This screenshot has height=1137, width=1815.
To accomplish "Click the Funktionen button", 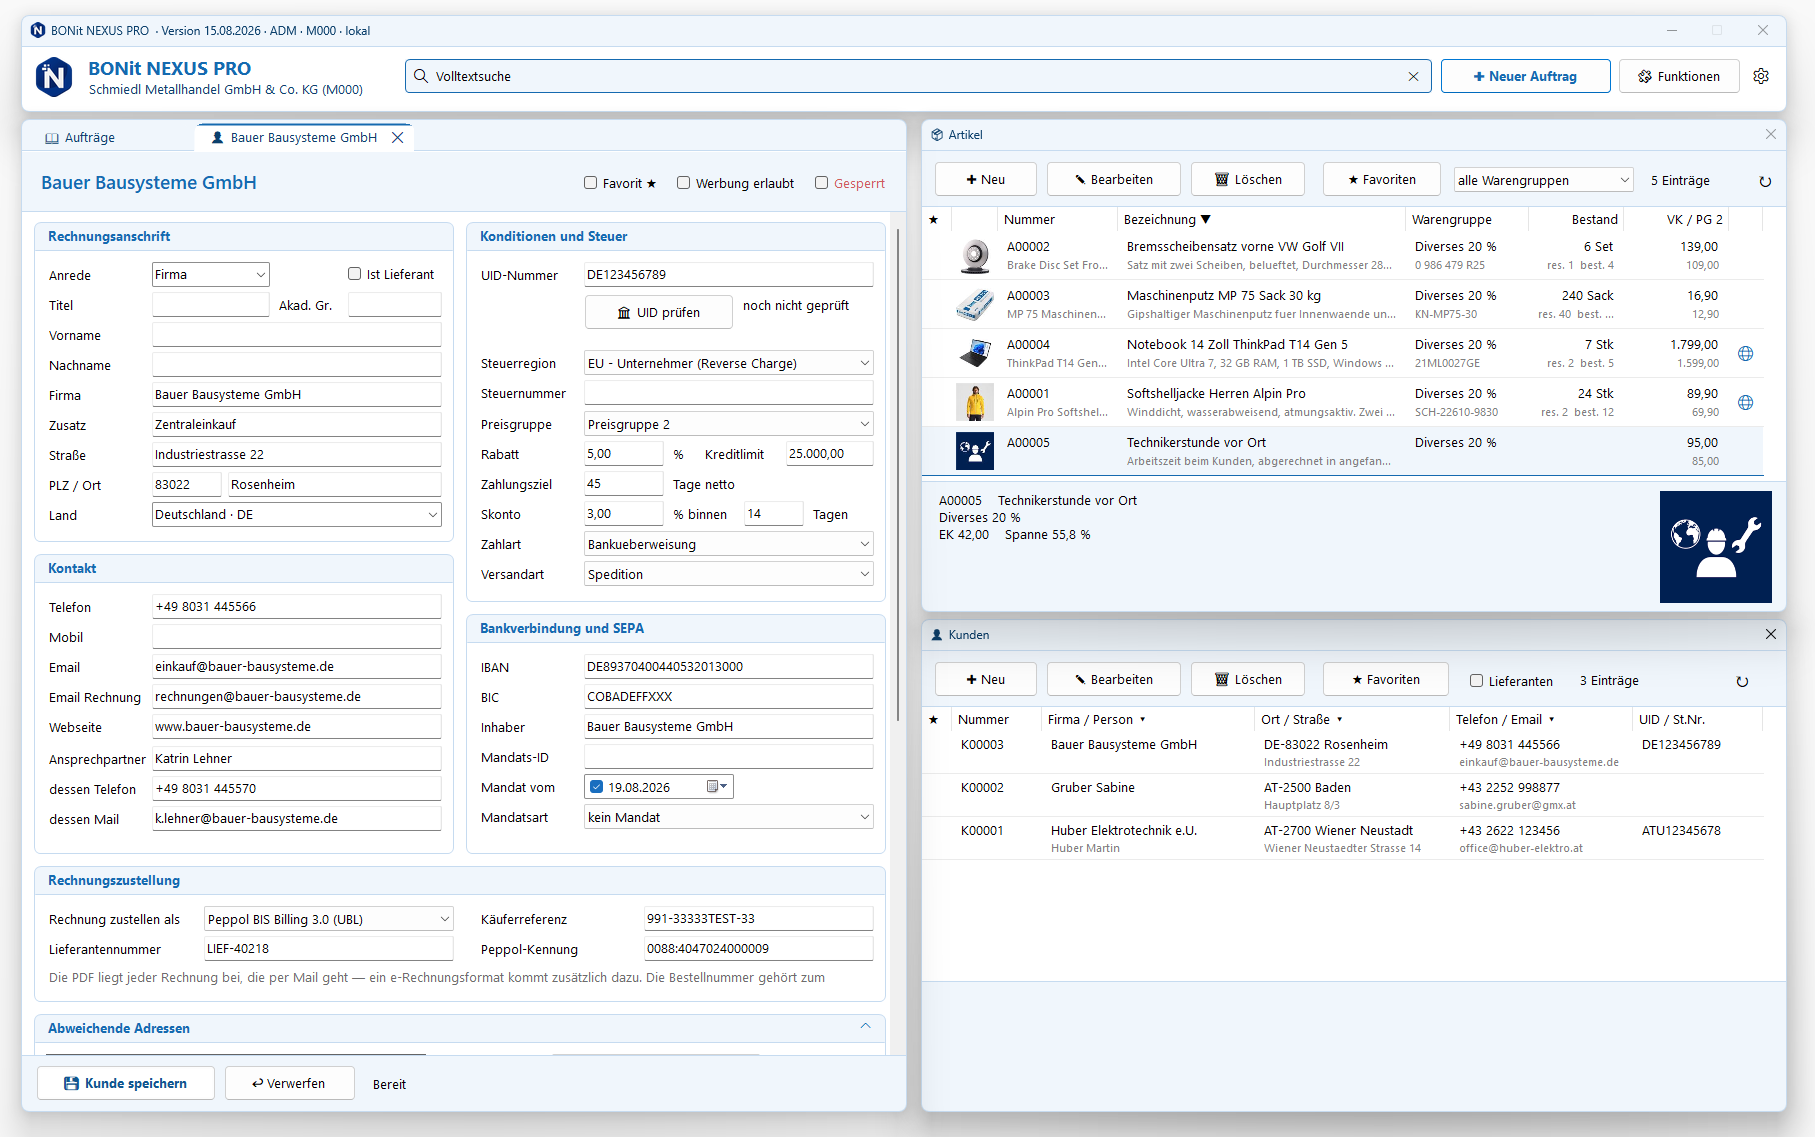I will click(x=1678, y=76).
